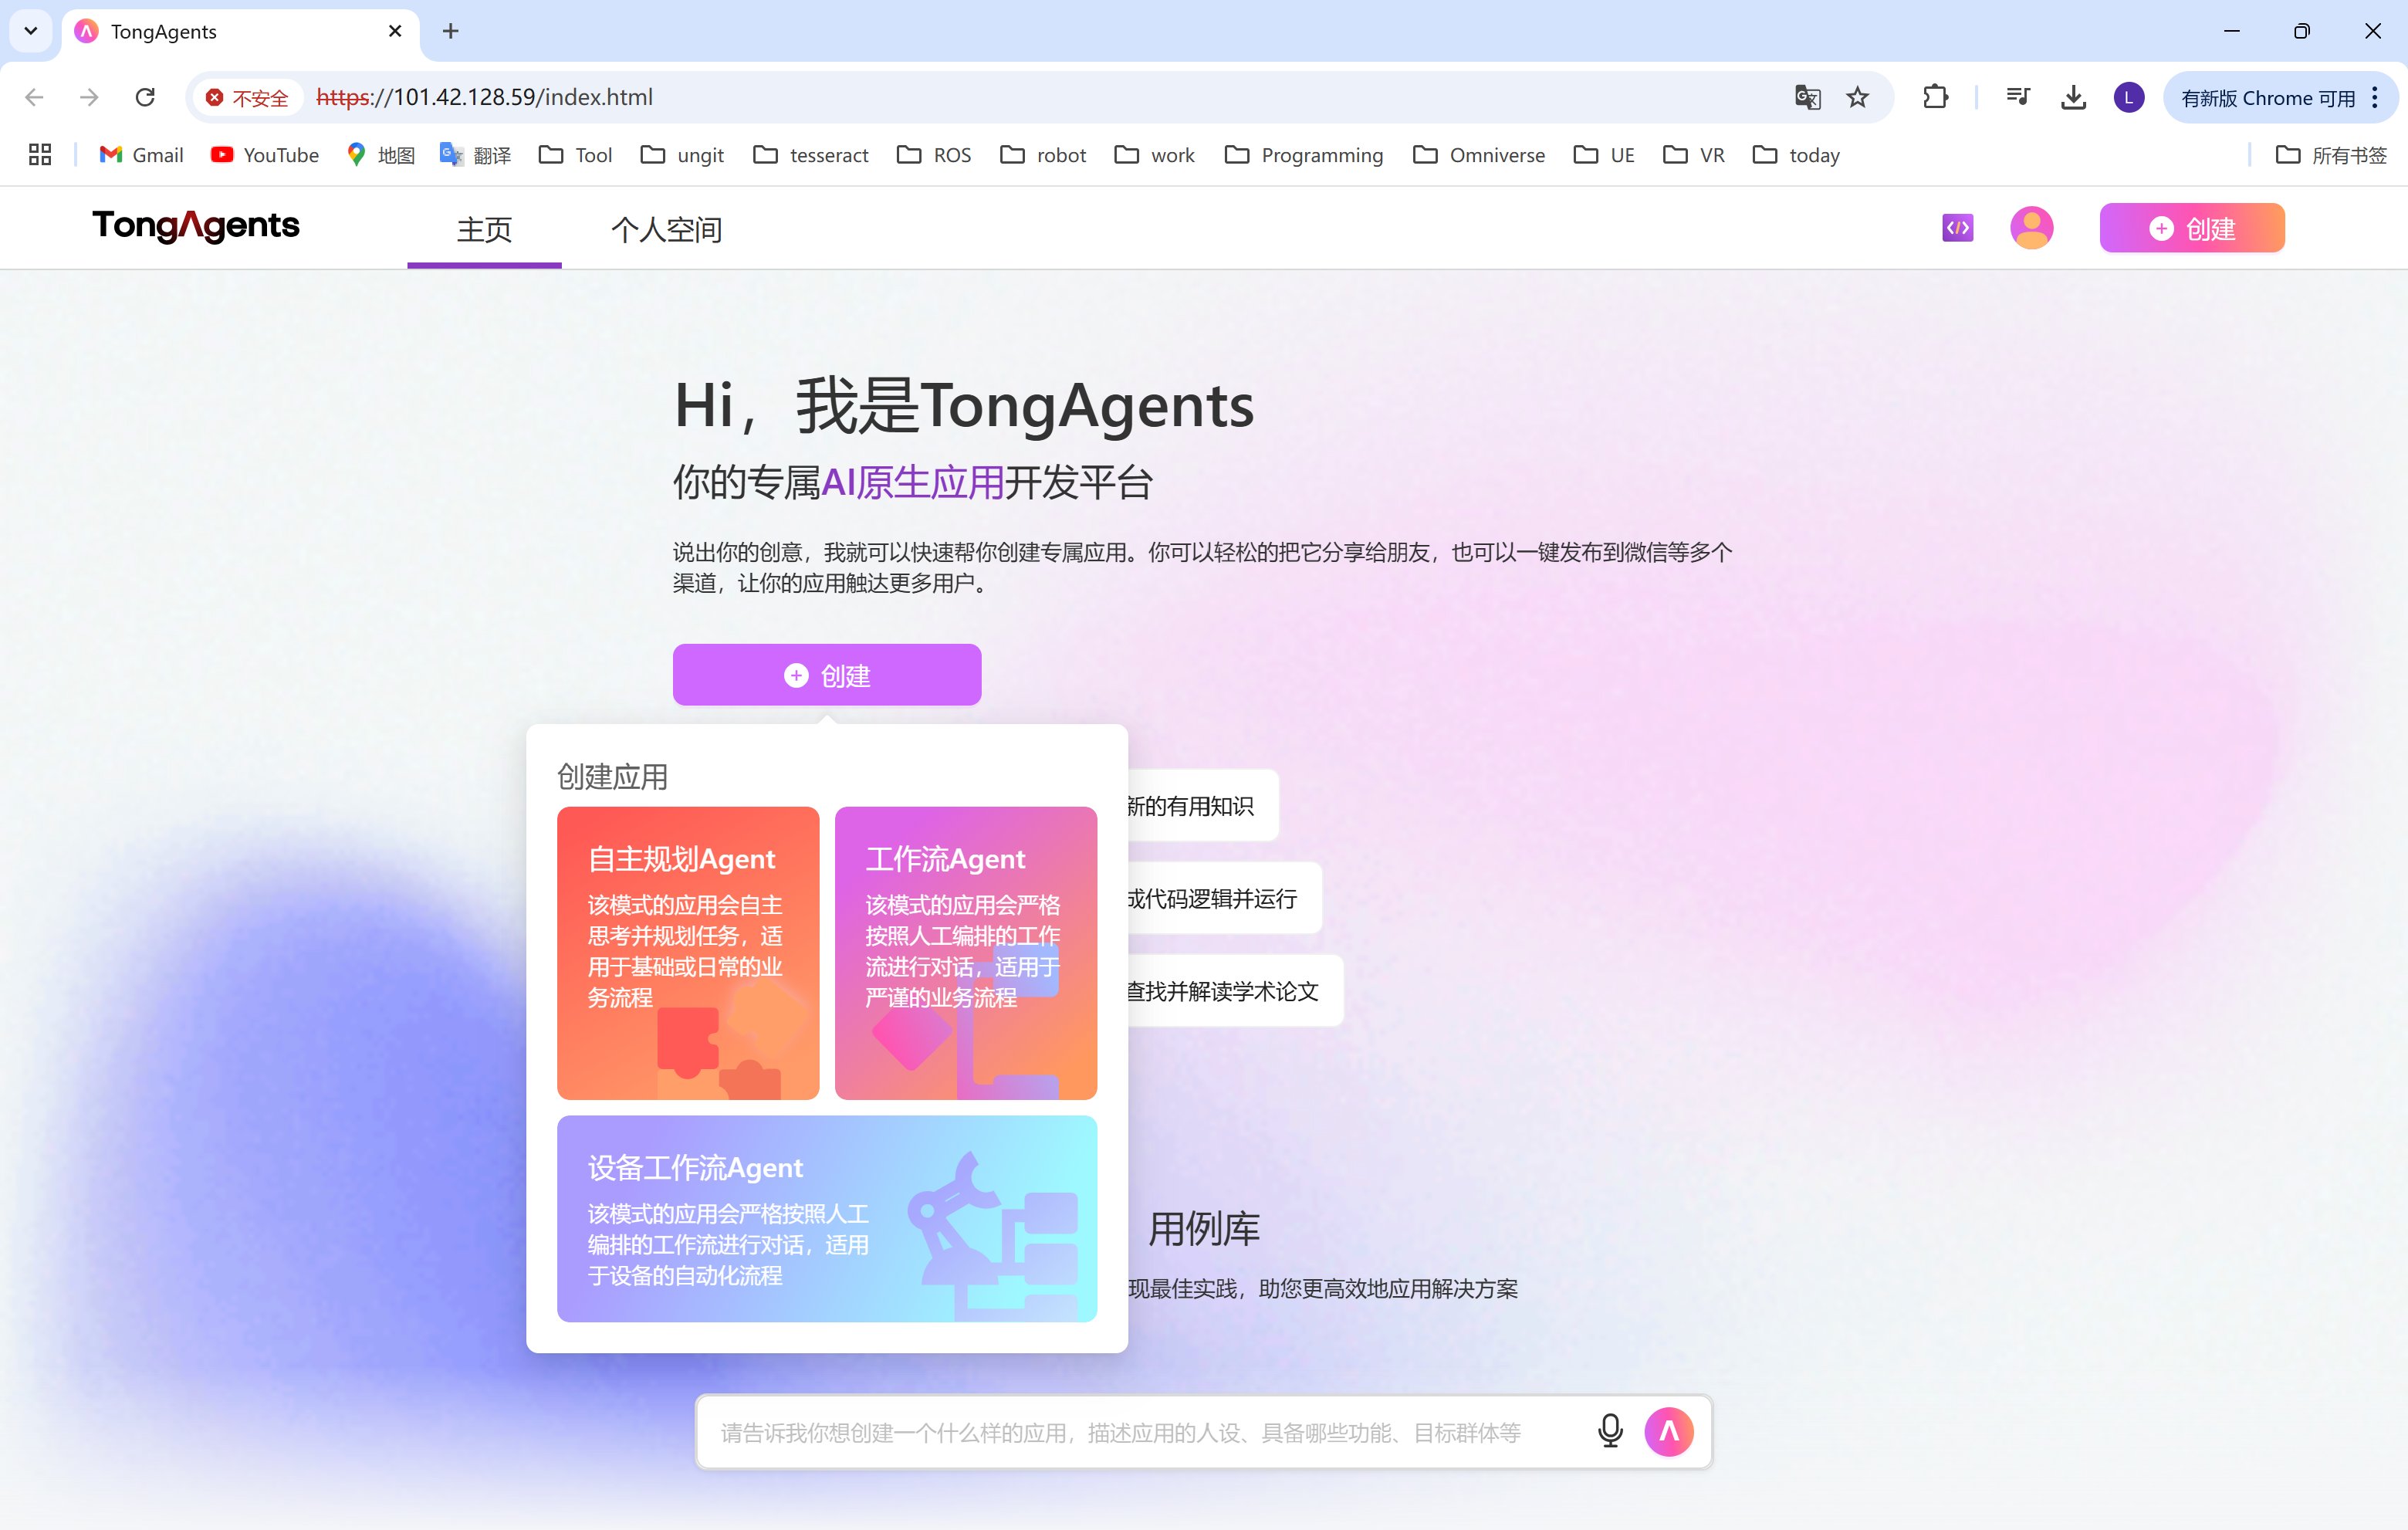
Task: Open the tab search chevron
Action: pos(29,31)
